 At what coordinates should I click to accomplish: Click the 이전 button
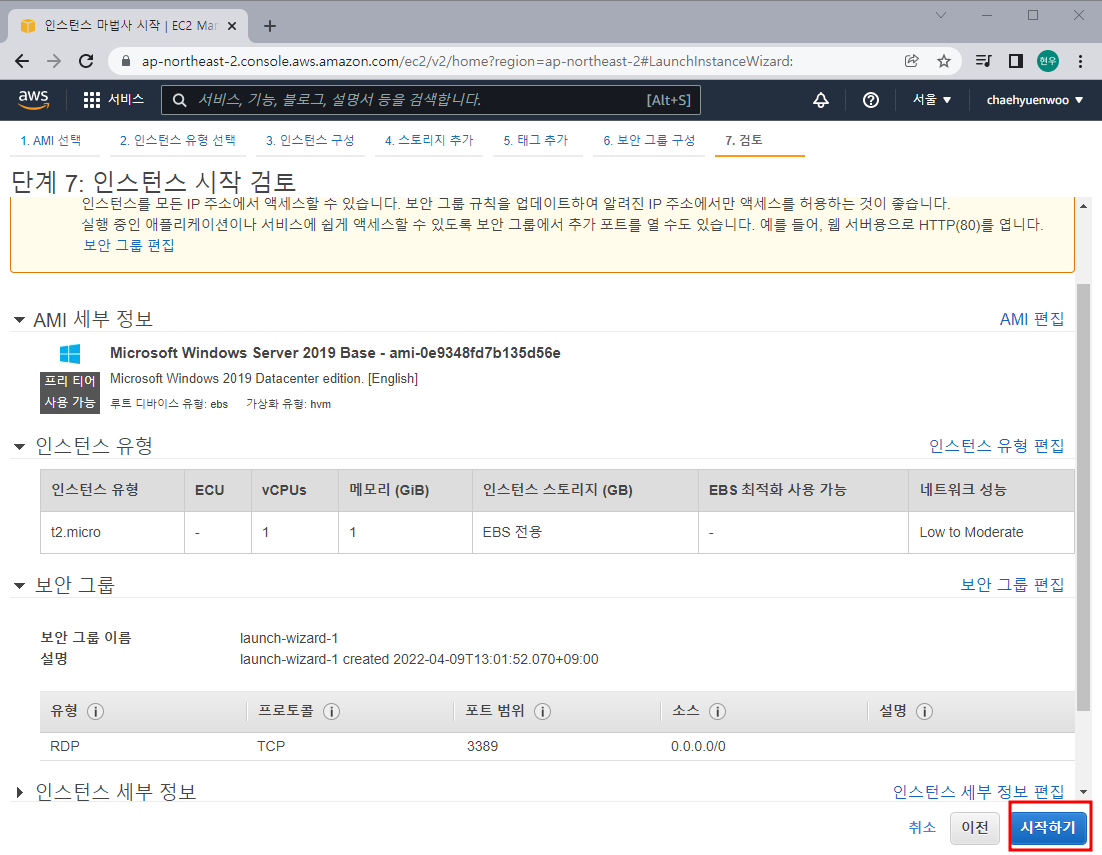pyautogui.click(x=974, y=827)
